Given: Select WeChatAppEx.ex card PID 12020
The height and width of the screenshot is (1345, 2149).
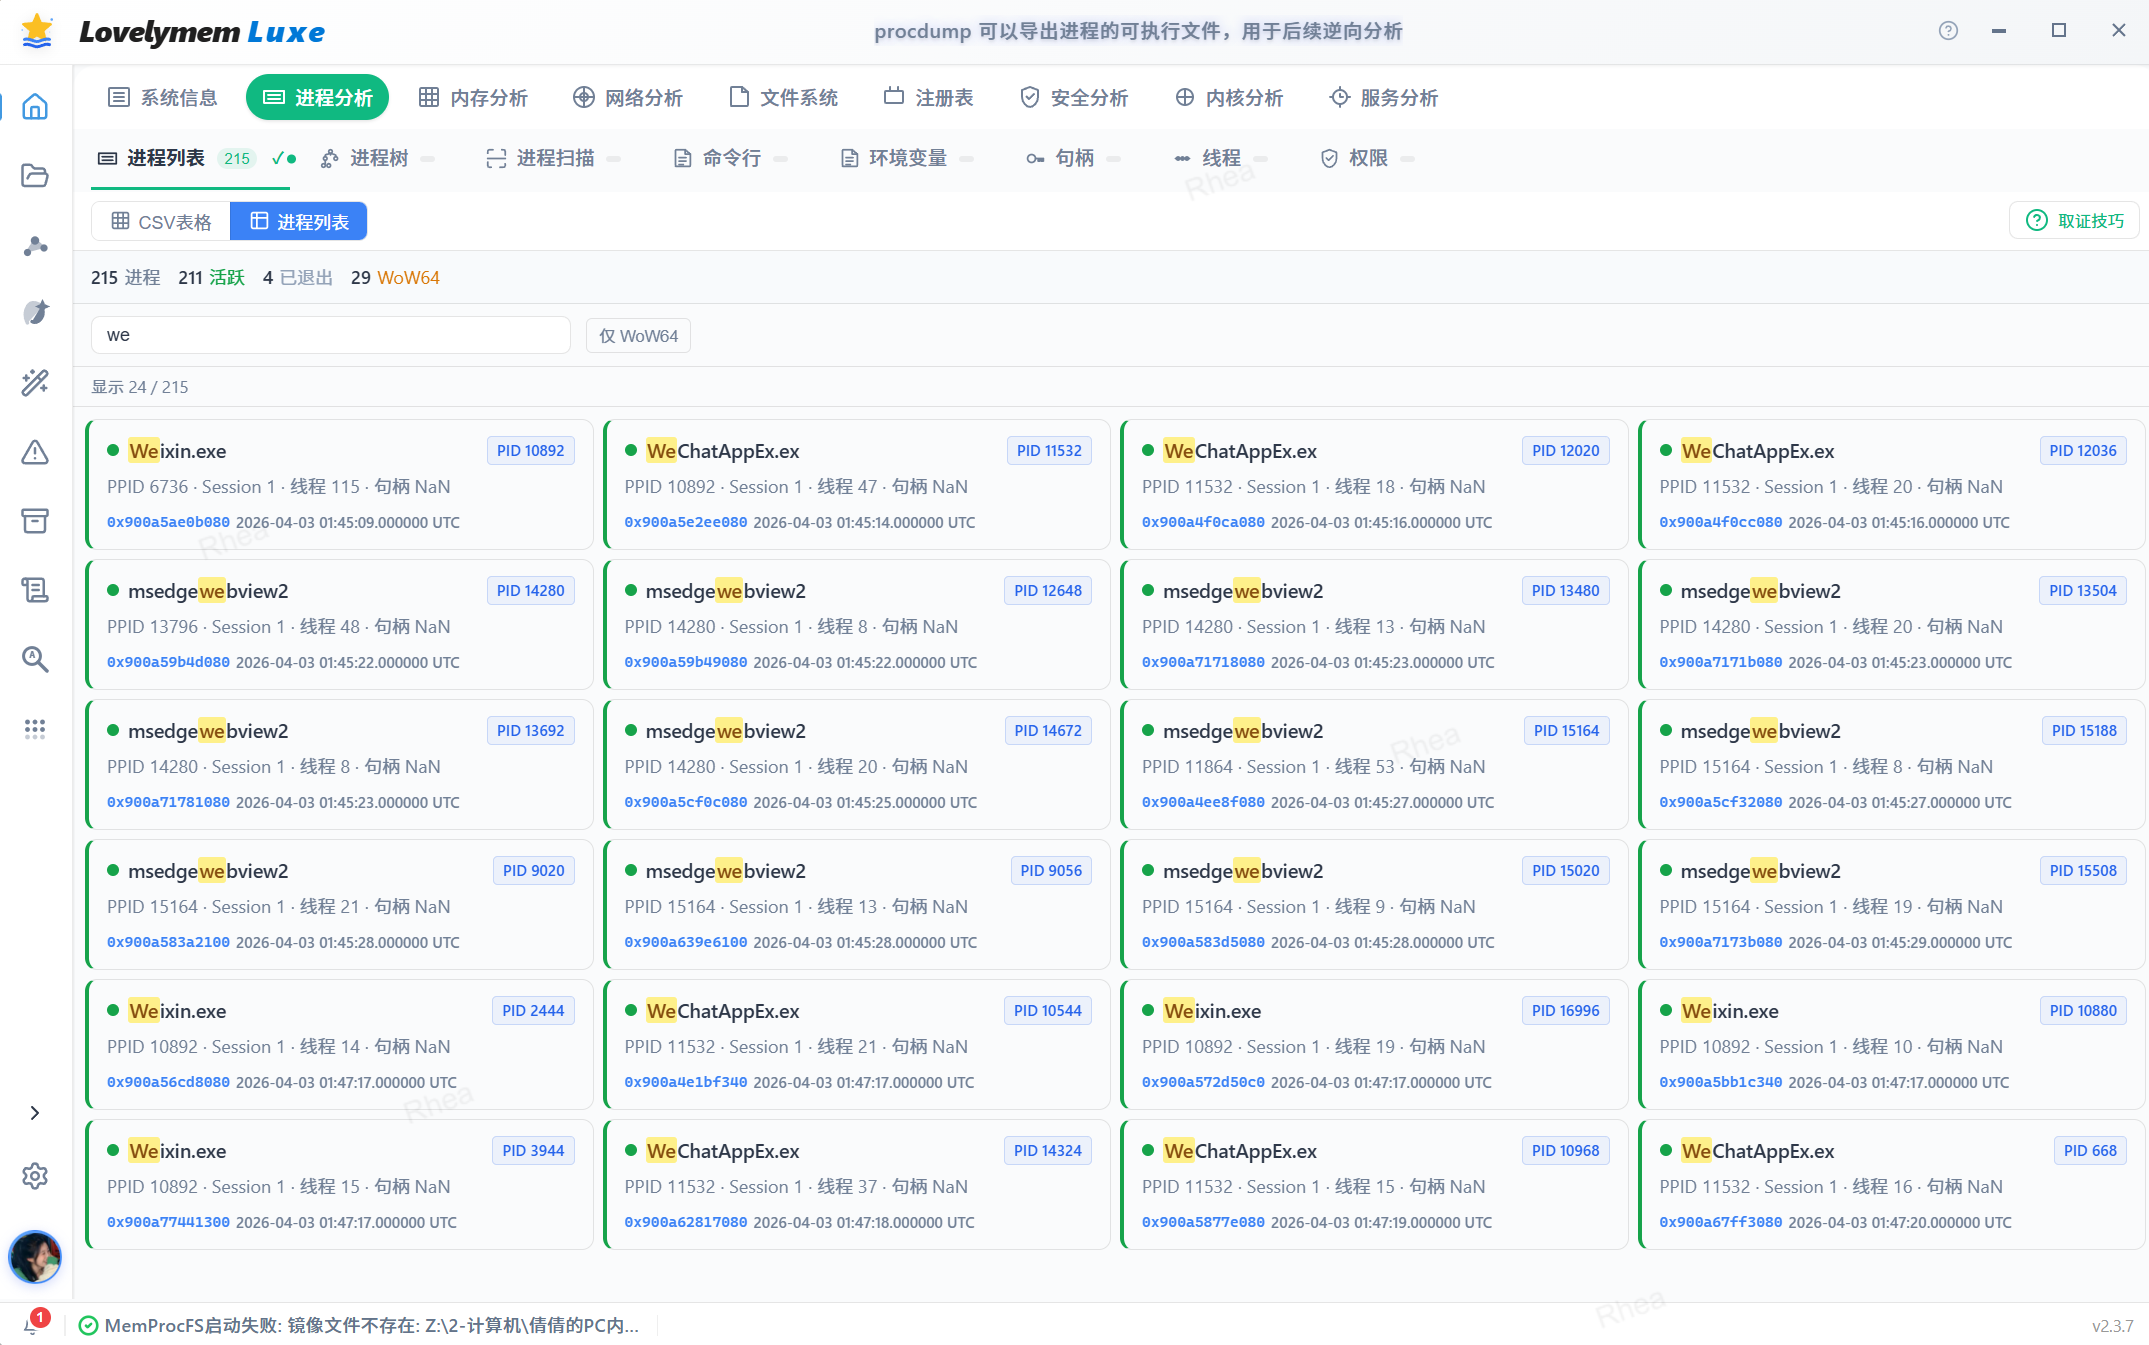Looking at the screenshot, I should tap(1374, 485).
